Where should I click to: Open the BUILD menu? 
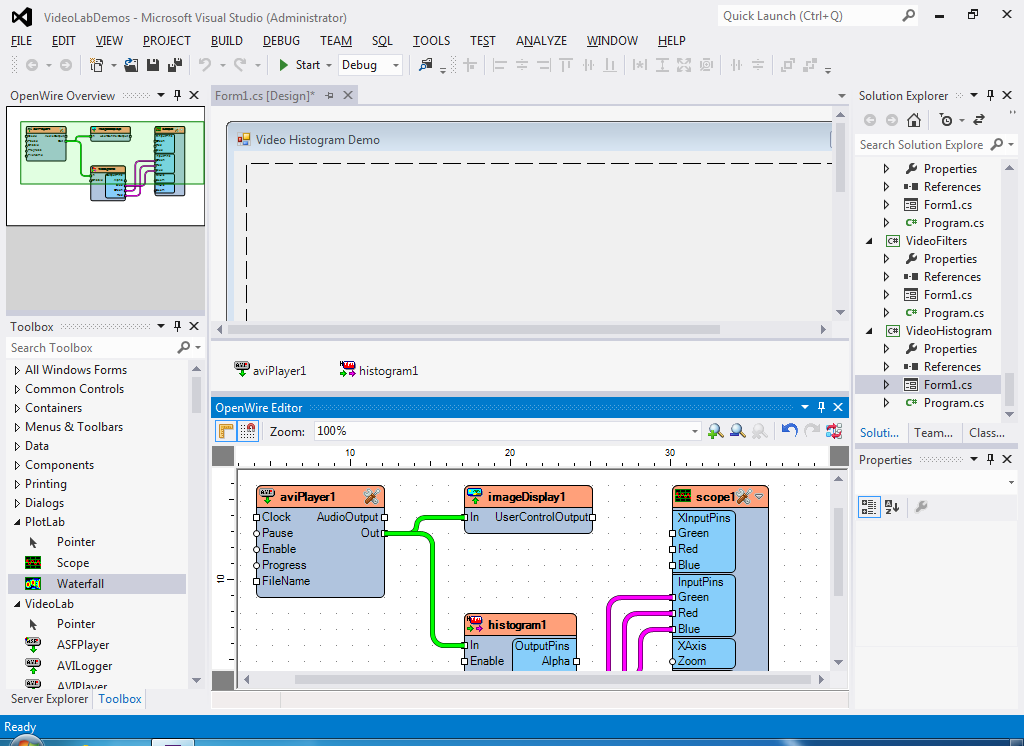click(227, 41)
